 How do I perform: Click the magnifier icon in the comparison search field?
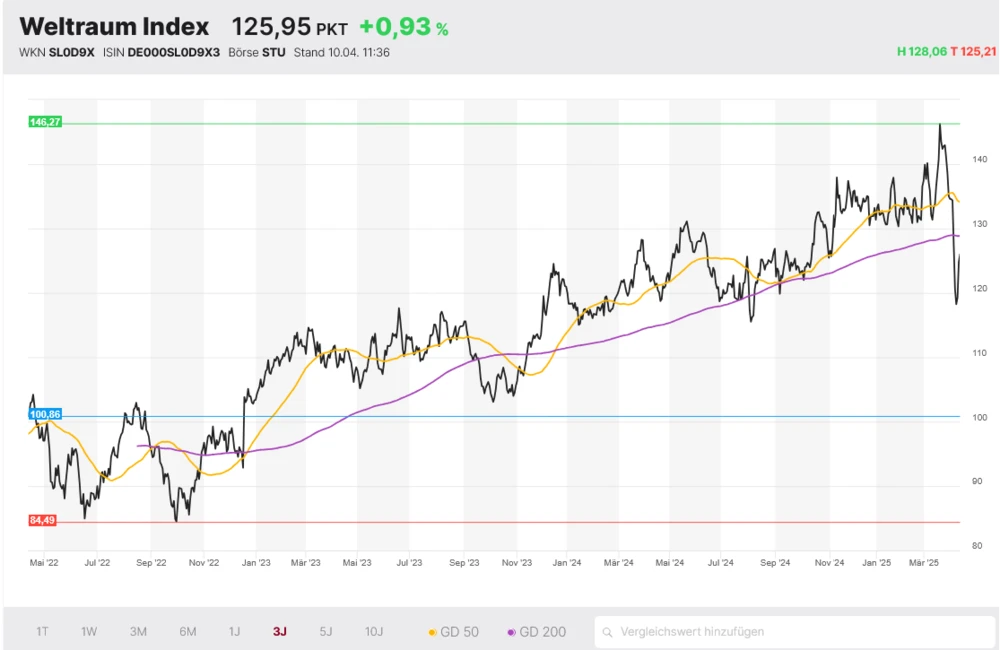point(607,632)
